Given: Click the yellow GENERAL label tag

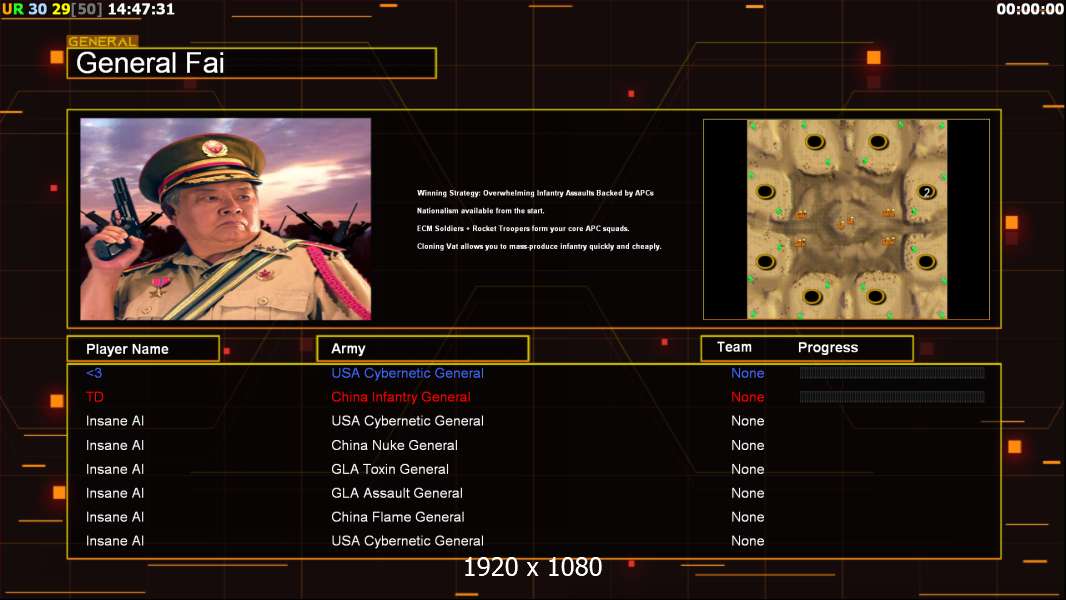Looking at the screenshot, I should click(x=103, y=41).
